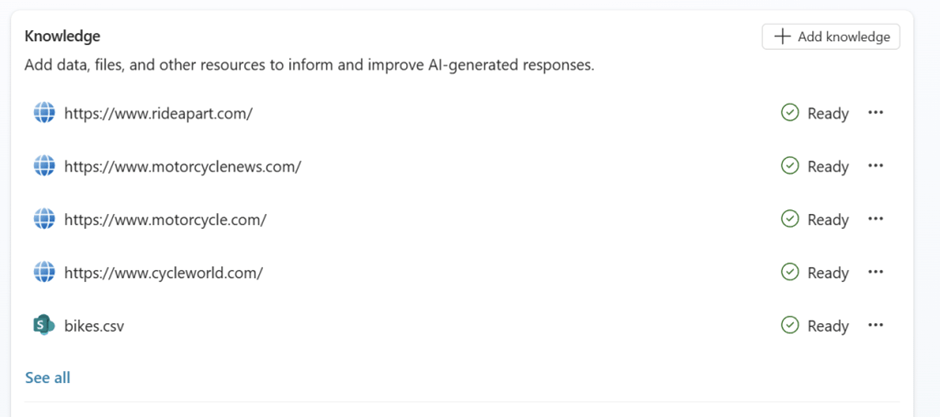Select the https://www.motorcyclenews.com/ entry
The image size is (940, 417).
click(182, 166)
